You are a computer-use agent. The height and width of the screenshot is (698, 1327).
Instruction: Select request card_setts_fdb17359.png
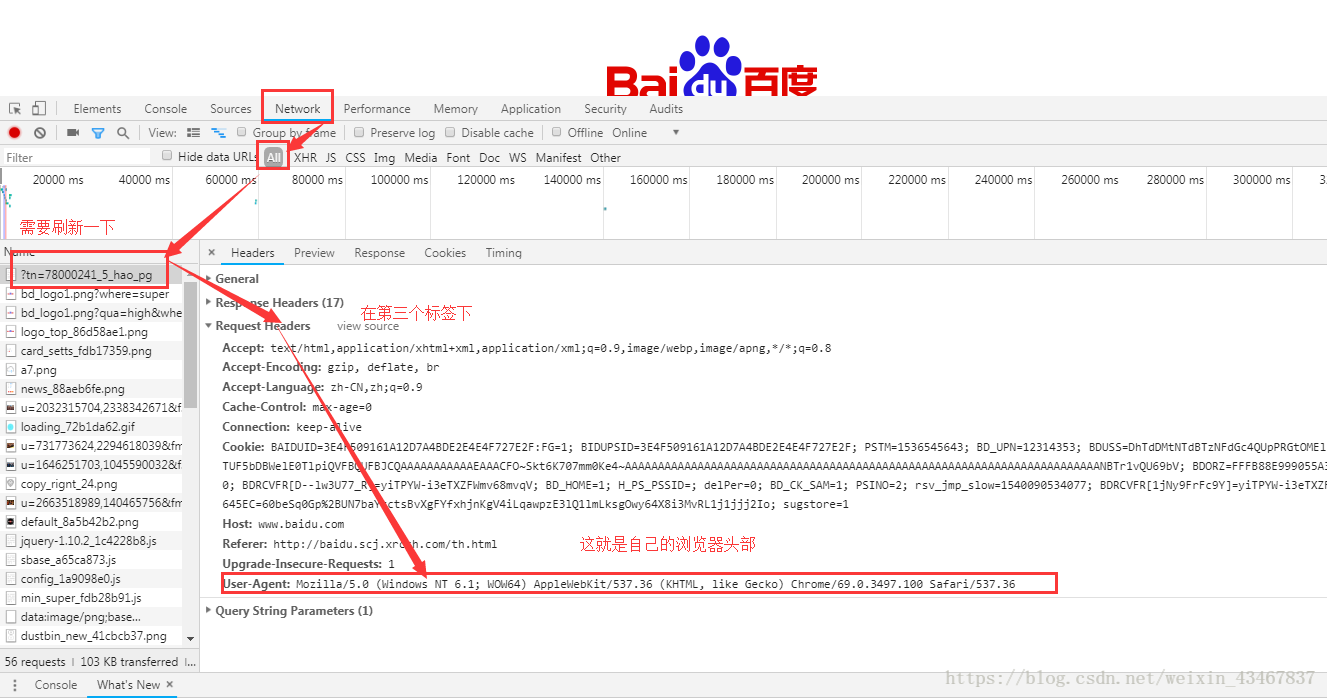pyautogui.click(x=91, y=351)
